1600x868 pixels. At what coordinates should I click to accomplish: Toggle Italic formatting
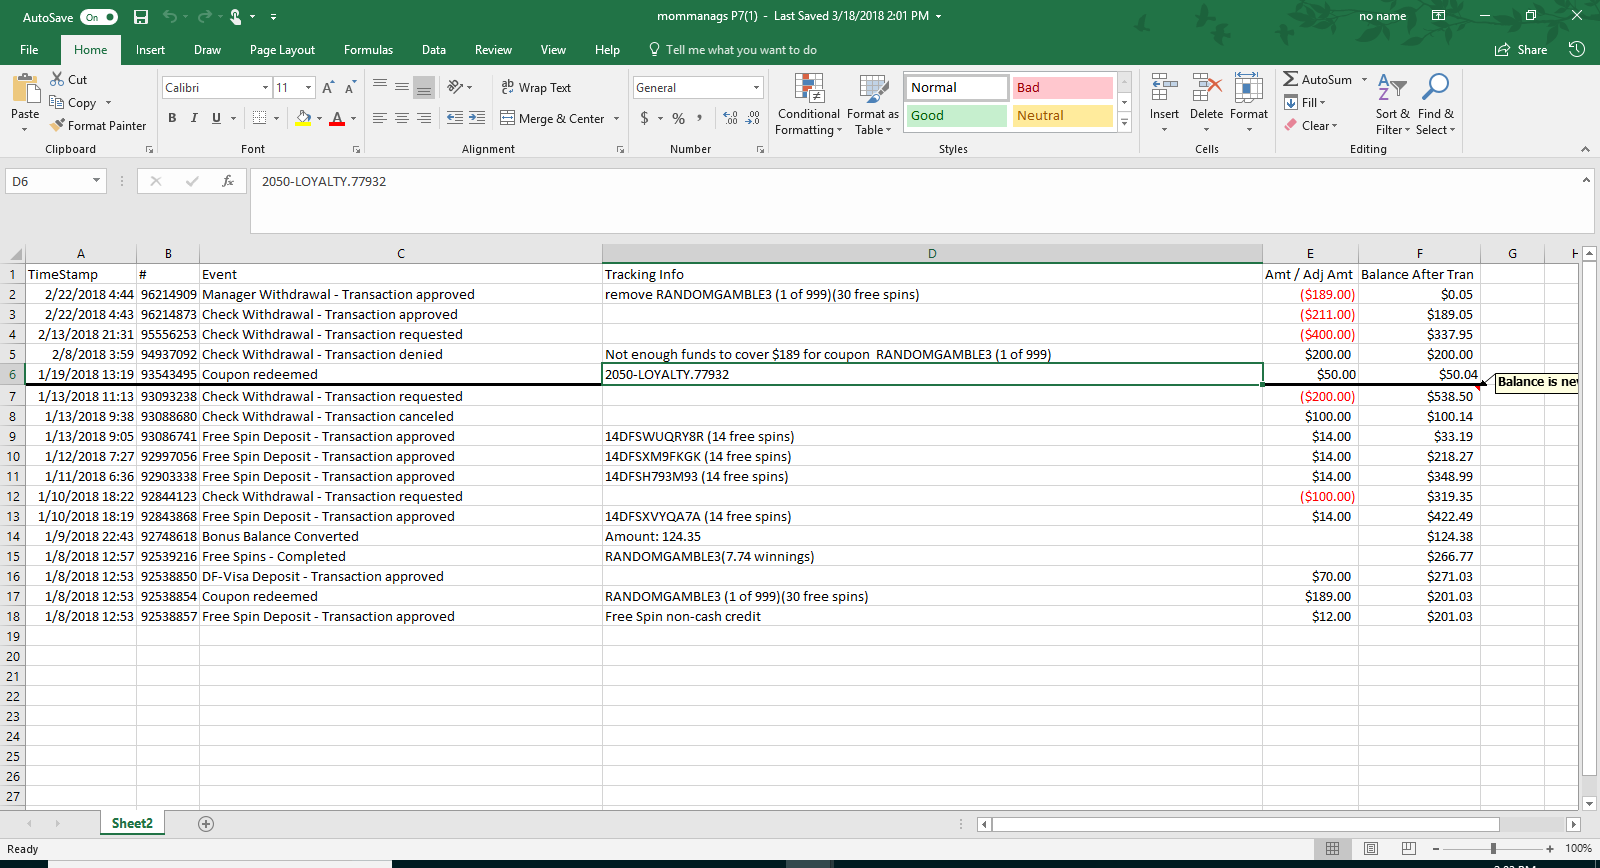click(194, 118)
